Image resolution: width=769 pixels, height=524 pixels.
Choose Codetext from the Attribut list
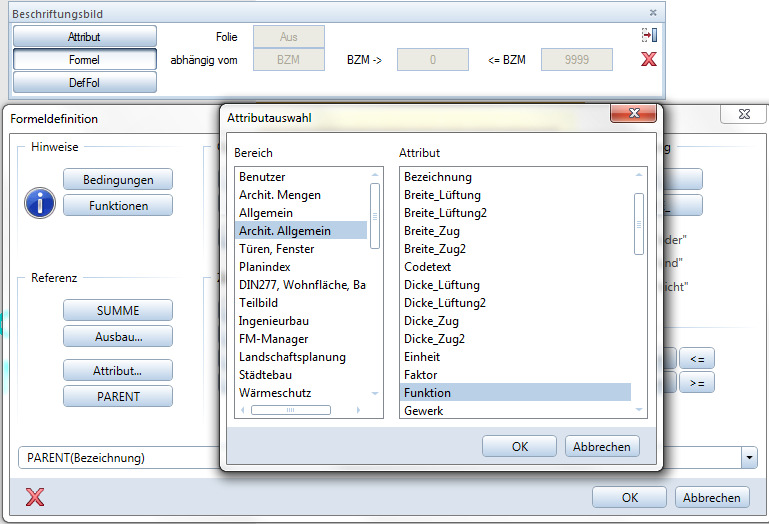pos(428,267)
